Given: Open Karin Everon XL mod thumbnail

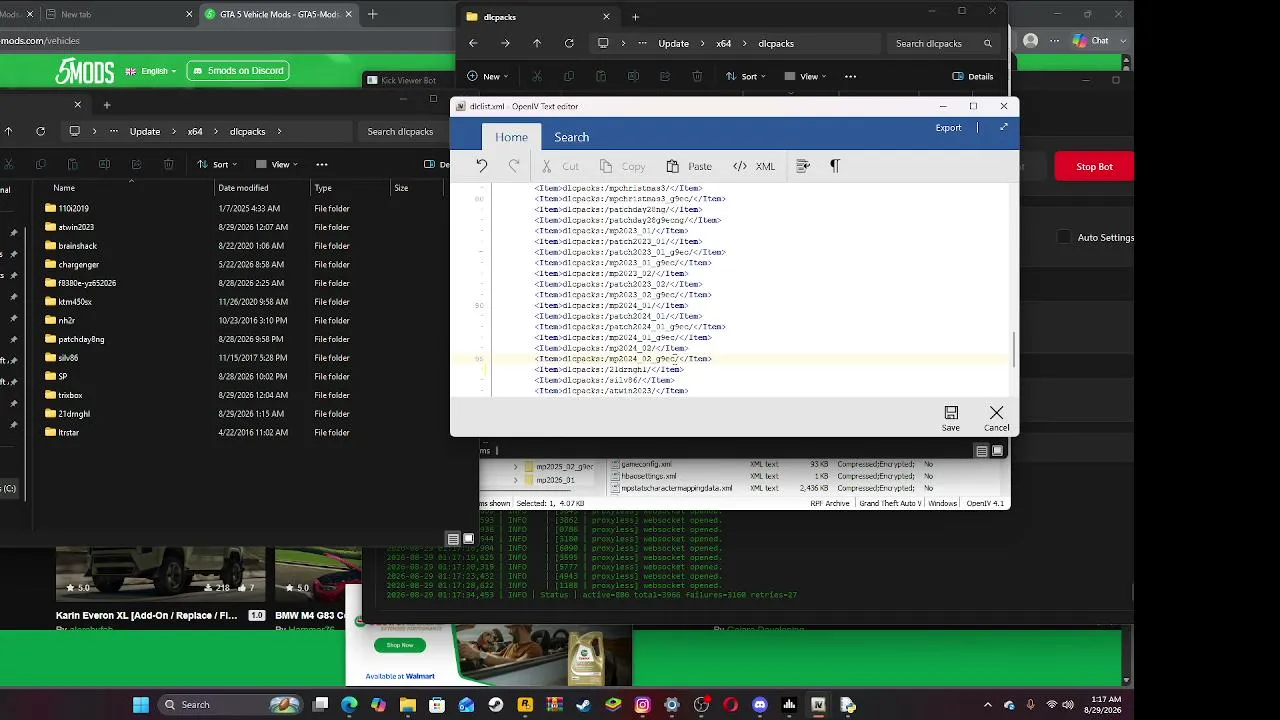Looking at the screenshot, I should click(160, 572).
